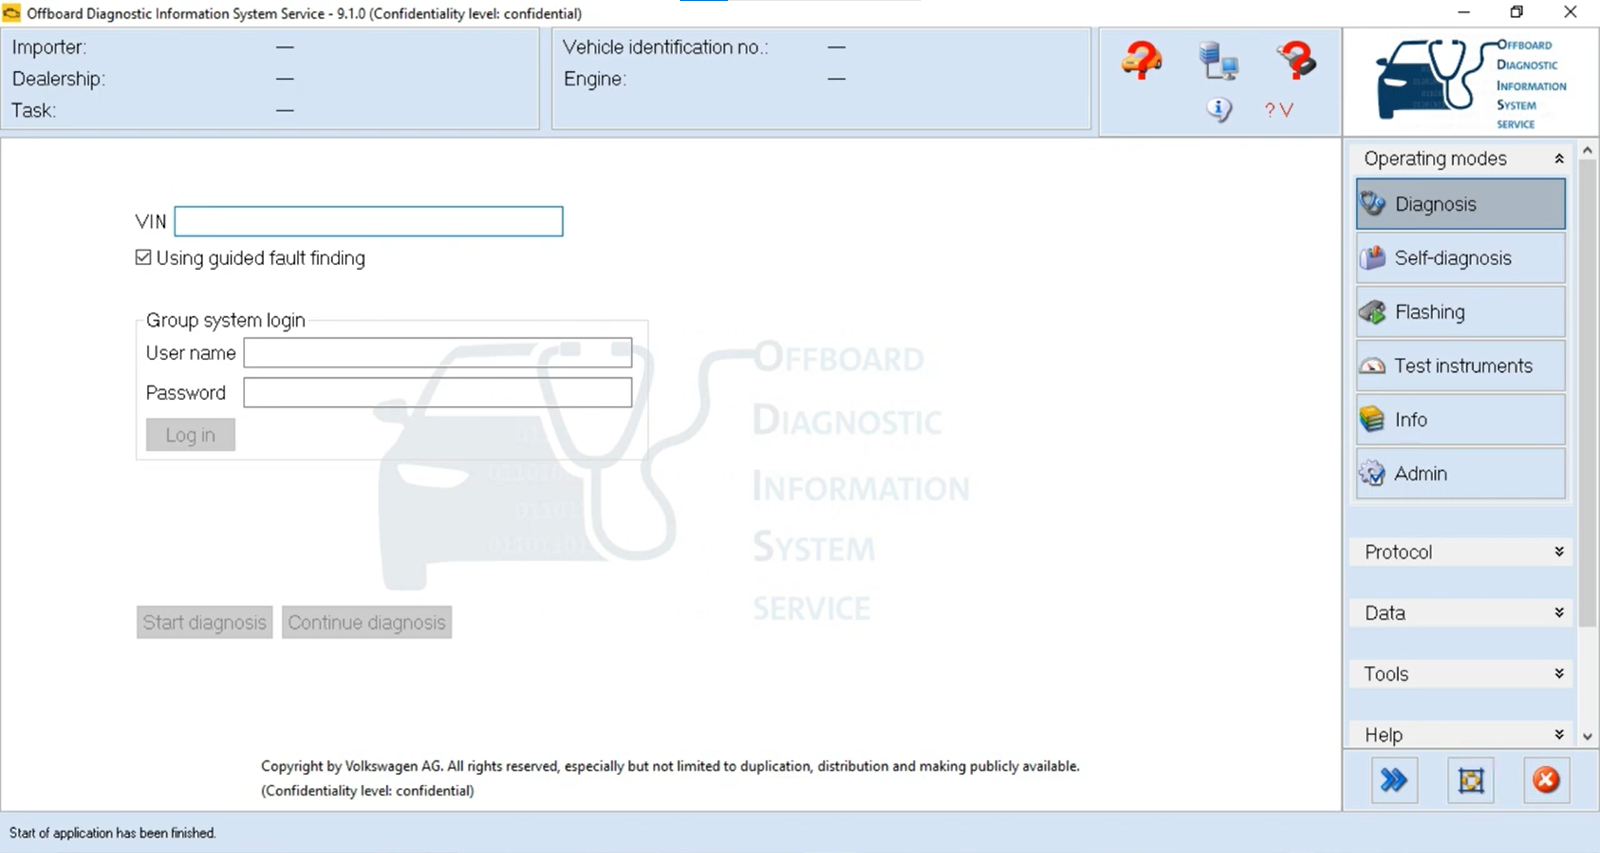Click the 'Start of application has been finished' status text
Viewport: 1600px width, 853px height.
click(112, 832)
